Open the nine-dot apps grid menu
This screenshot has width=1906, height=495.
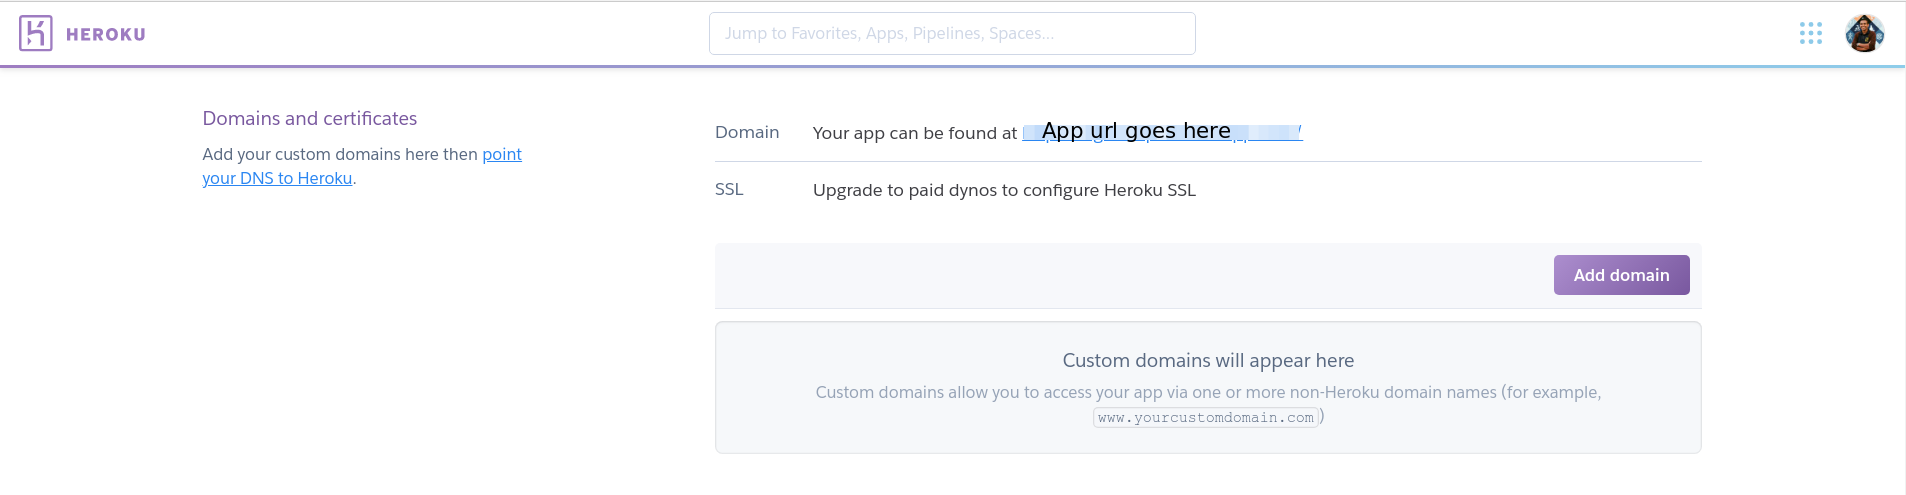(1810, 34)
